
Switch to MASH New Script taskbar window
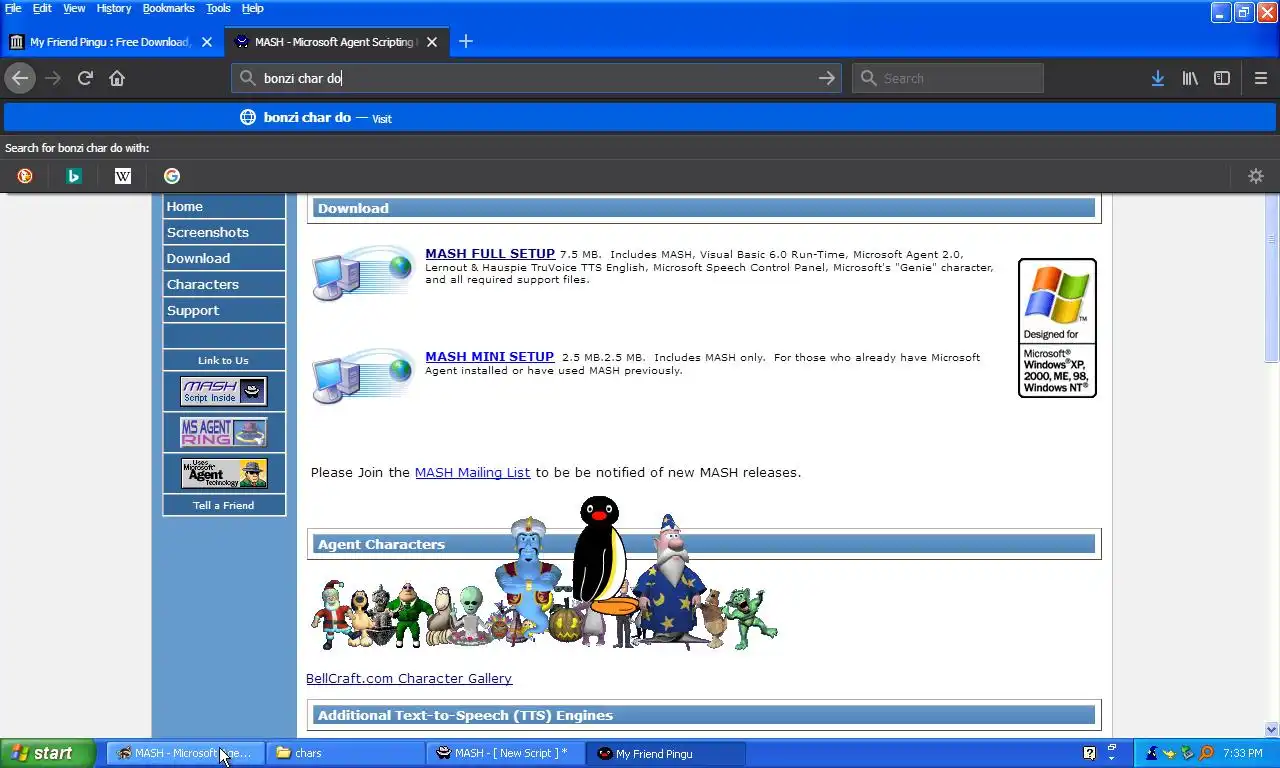coord(506,753)
